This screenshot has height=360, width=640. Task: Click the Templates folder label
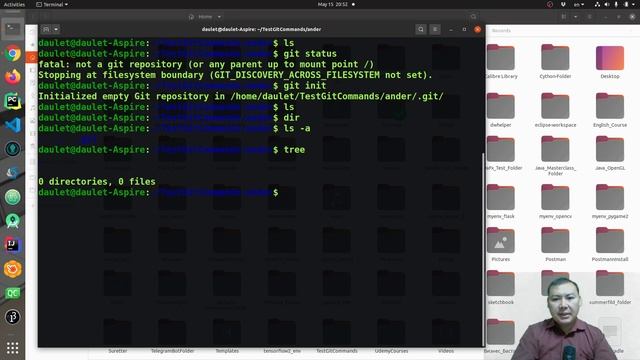coord(227,351)
